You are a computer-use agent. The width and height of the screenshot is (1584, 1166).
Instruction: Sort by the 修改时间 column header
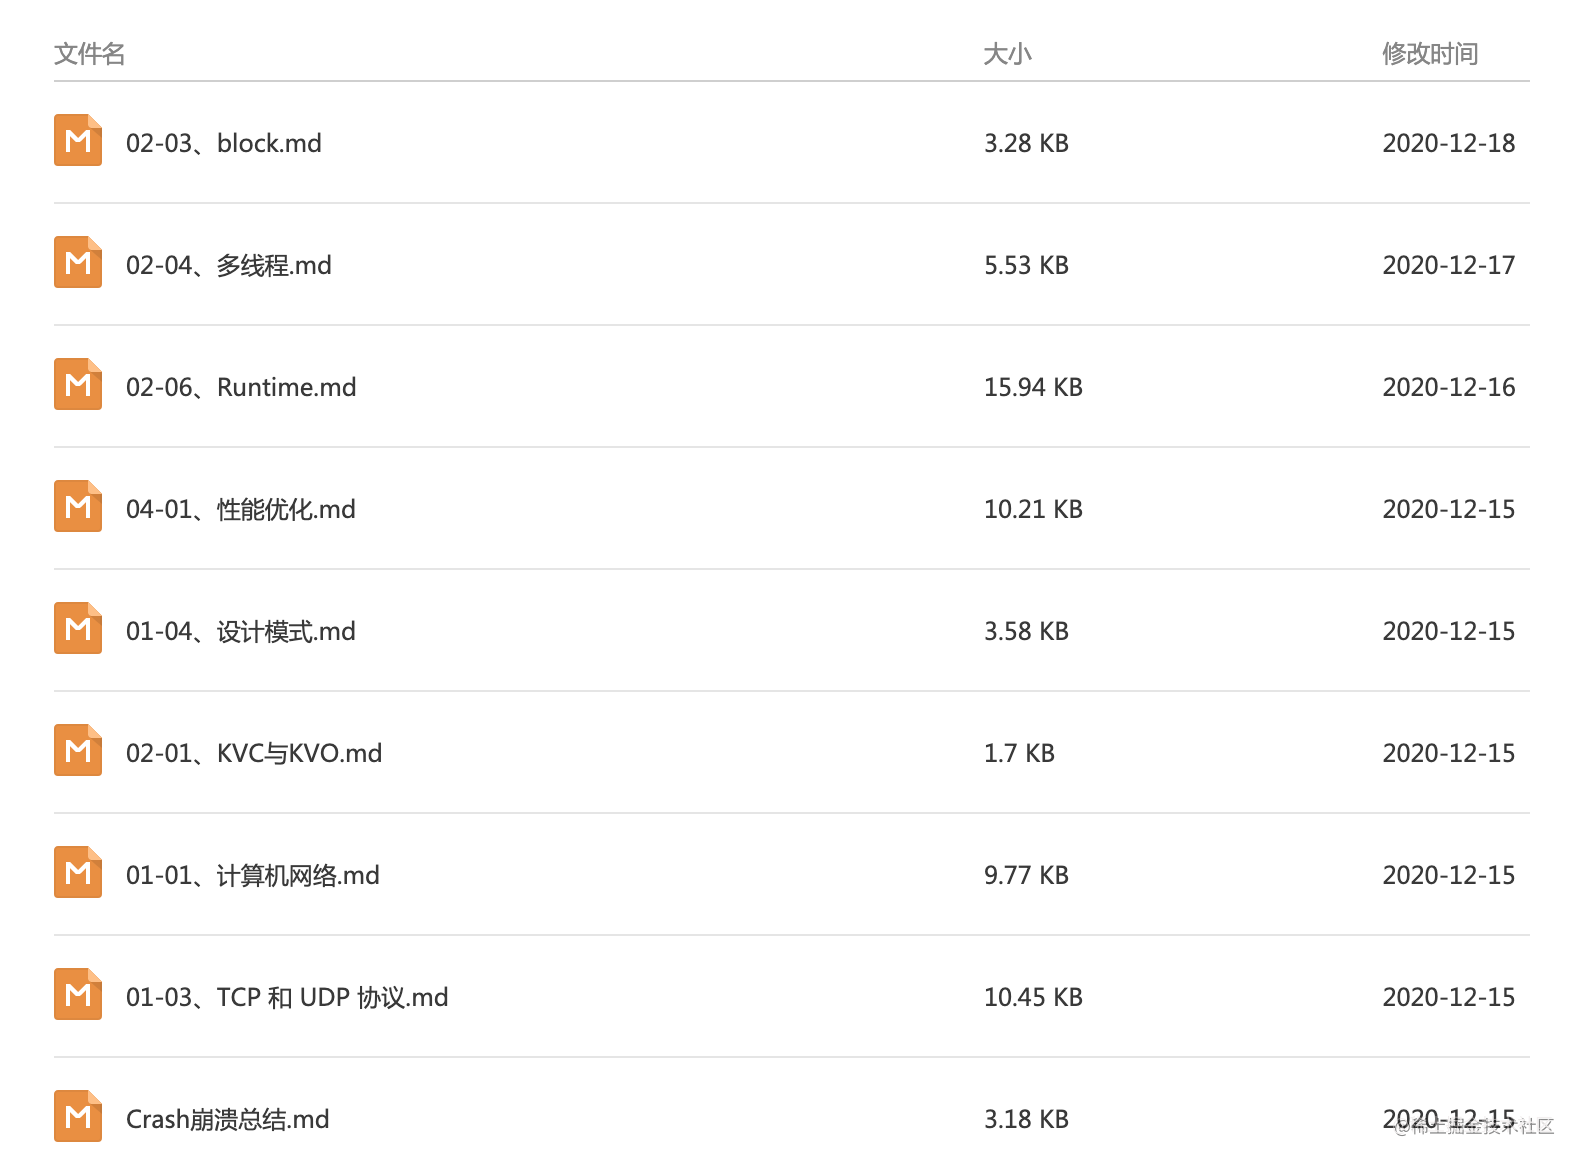point(1430,54)
